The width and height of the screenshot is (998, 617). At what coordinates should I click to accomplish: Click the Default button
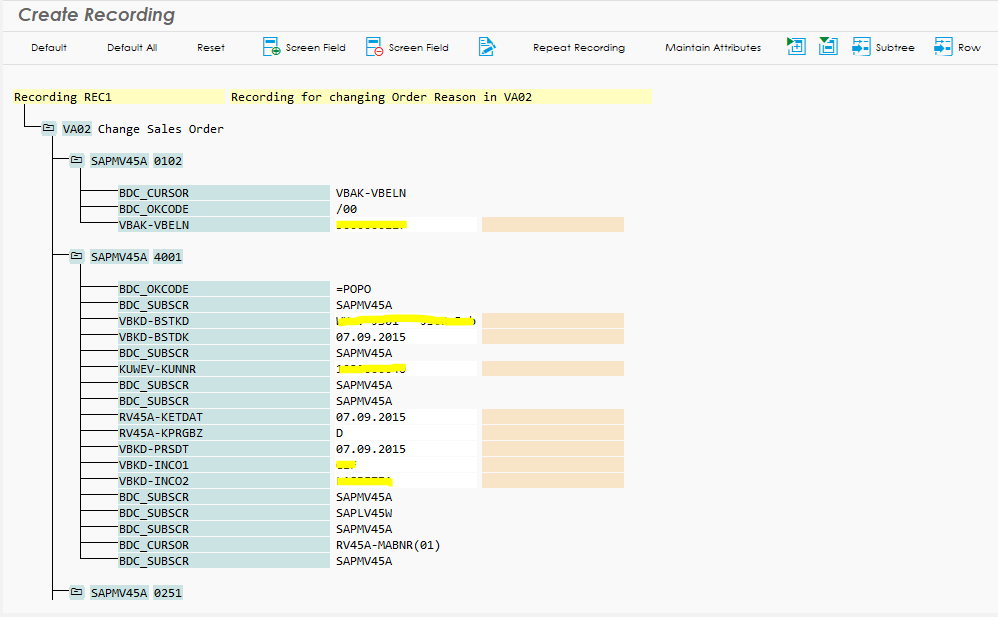(49, 48)
